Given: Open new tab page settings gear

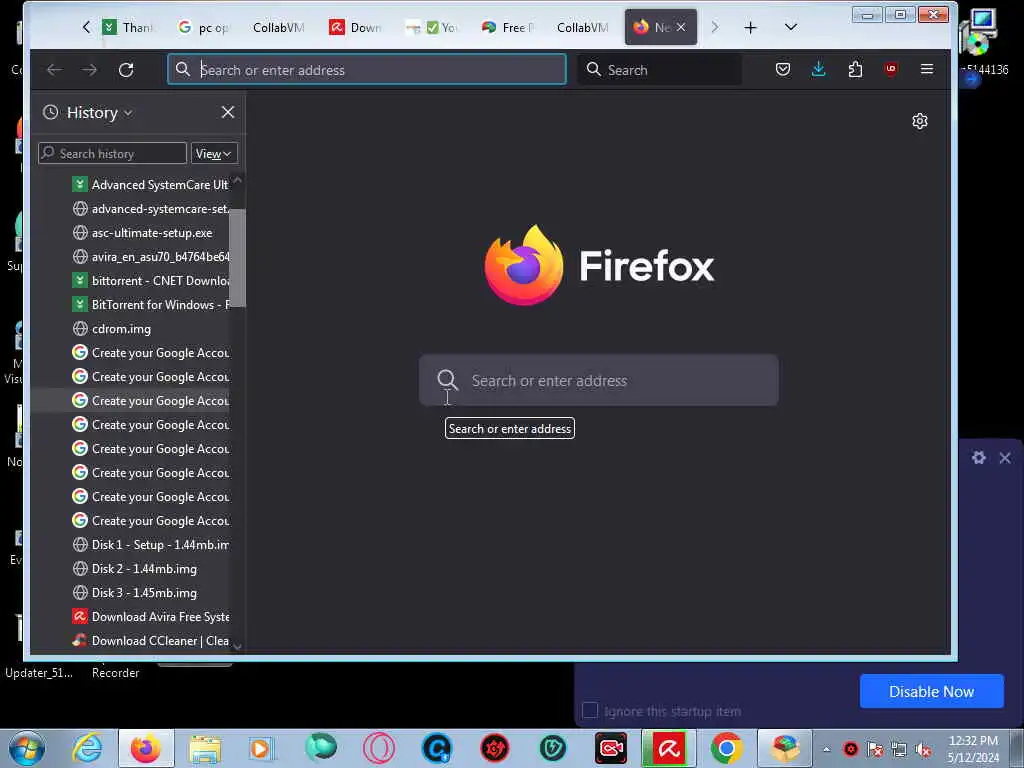Looking at the screenshot, I should tap(920, 121).
